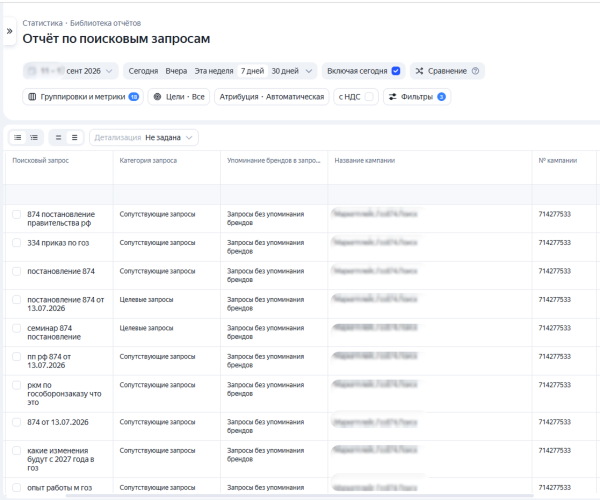The width and height of the screenshot is (600, 500).
Task: Click campaign number in постановление 874 row
Action: (554, 271)
